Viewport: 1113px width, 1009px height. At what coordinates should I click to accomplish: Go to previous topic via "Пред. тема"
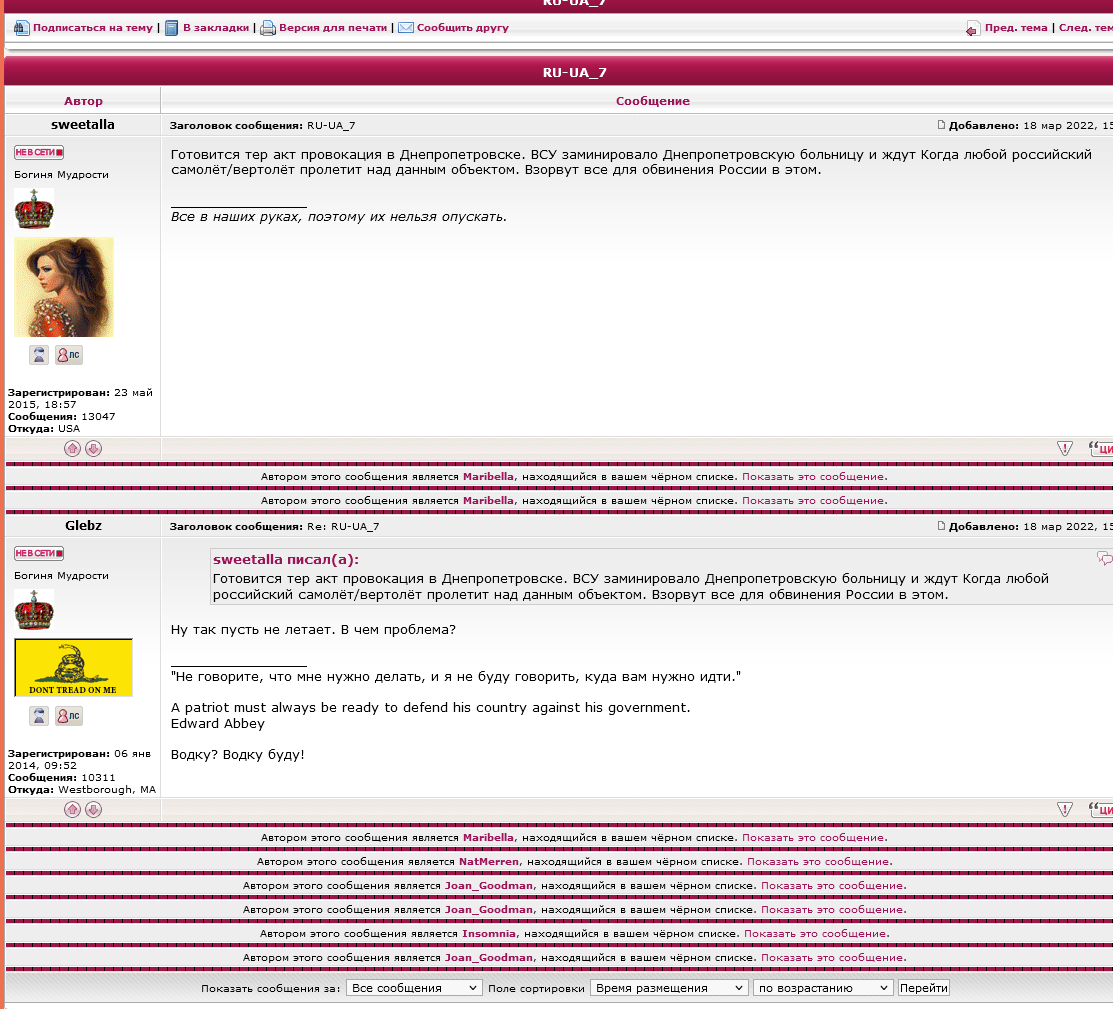pyautogui.click(x=1015, y=28)
